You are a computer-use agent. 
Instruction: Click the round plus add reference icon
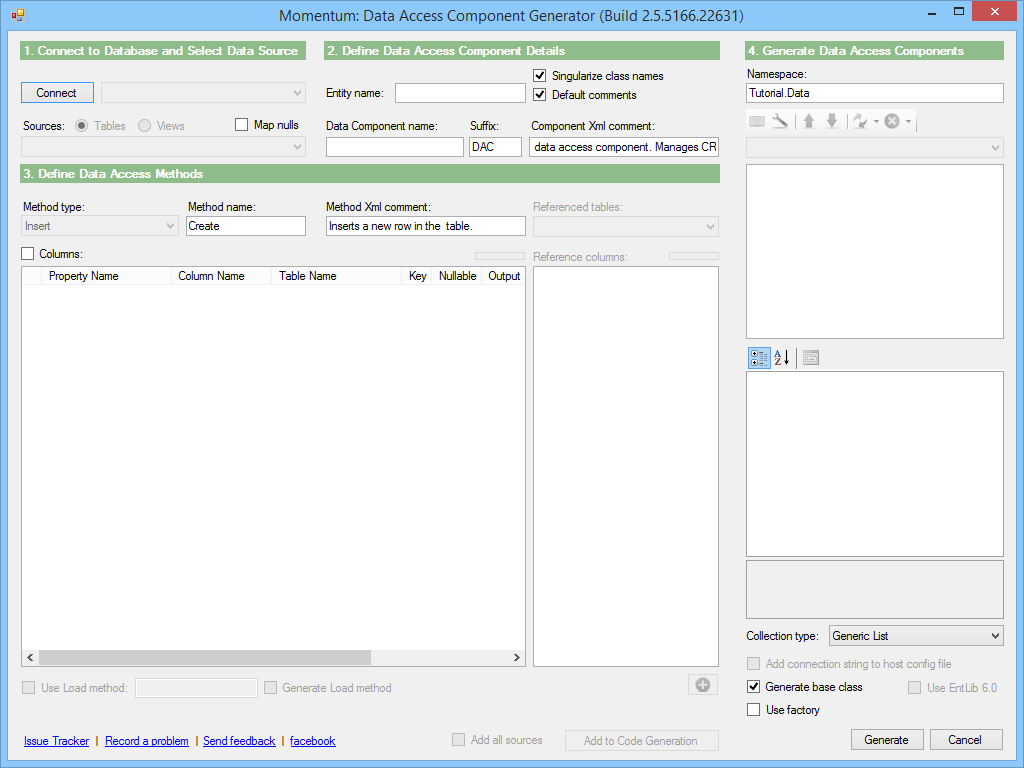(703, 684)
